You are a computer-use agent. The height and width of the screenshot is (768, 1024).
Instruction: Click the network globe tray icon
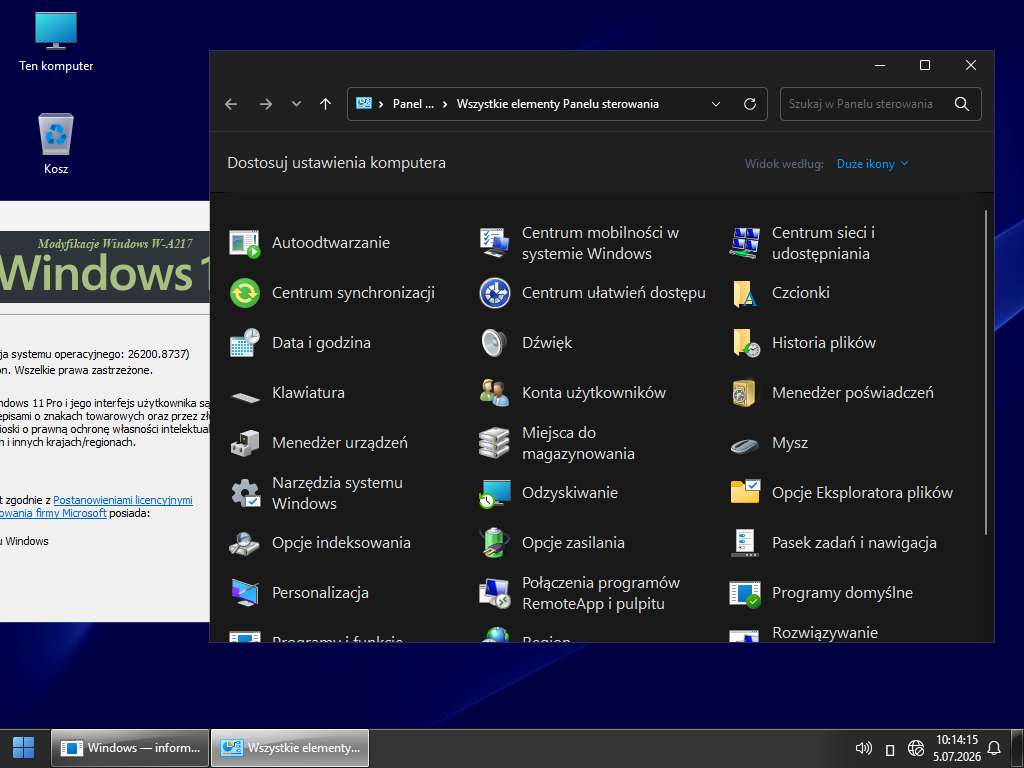pyautogui.click(x=916, y=748)
